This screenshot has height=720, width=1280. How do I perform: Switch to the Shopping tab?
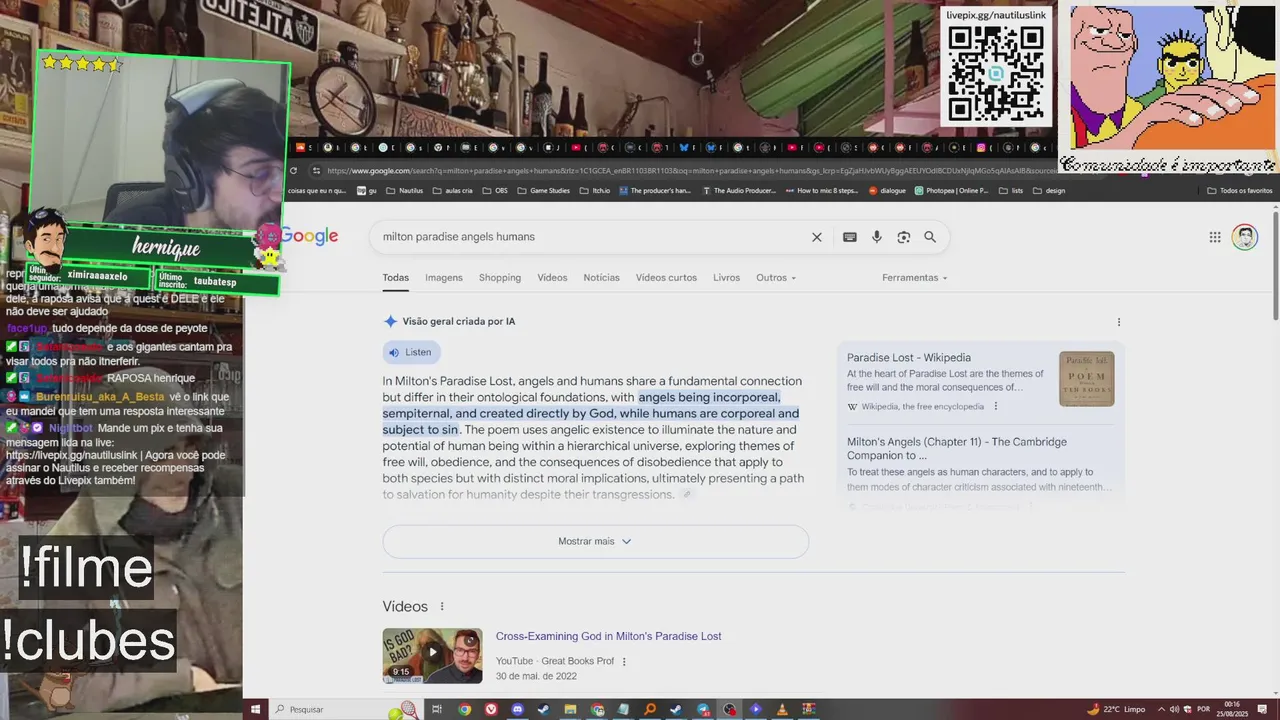click(x=500, y=277)
